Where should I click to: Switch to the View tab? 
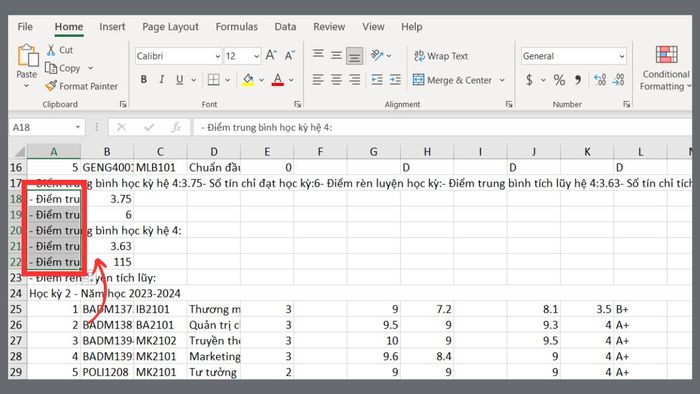373,27
